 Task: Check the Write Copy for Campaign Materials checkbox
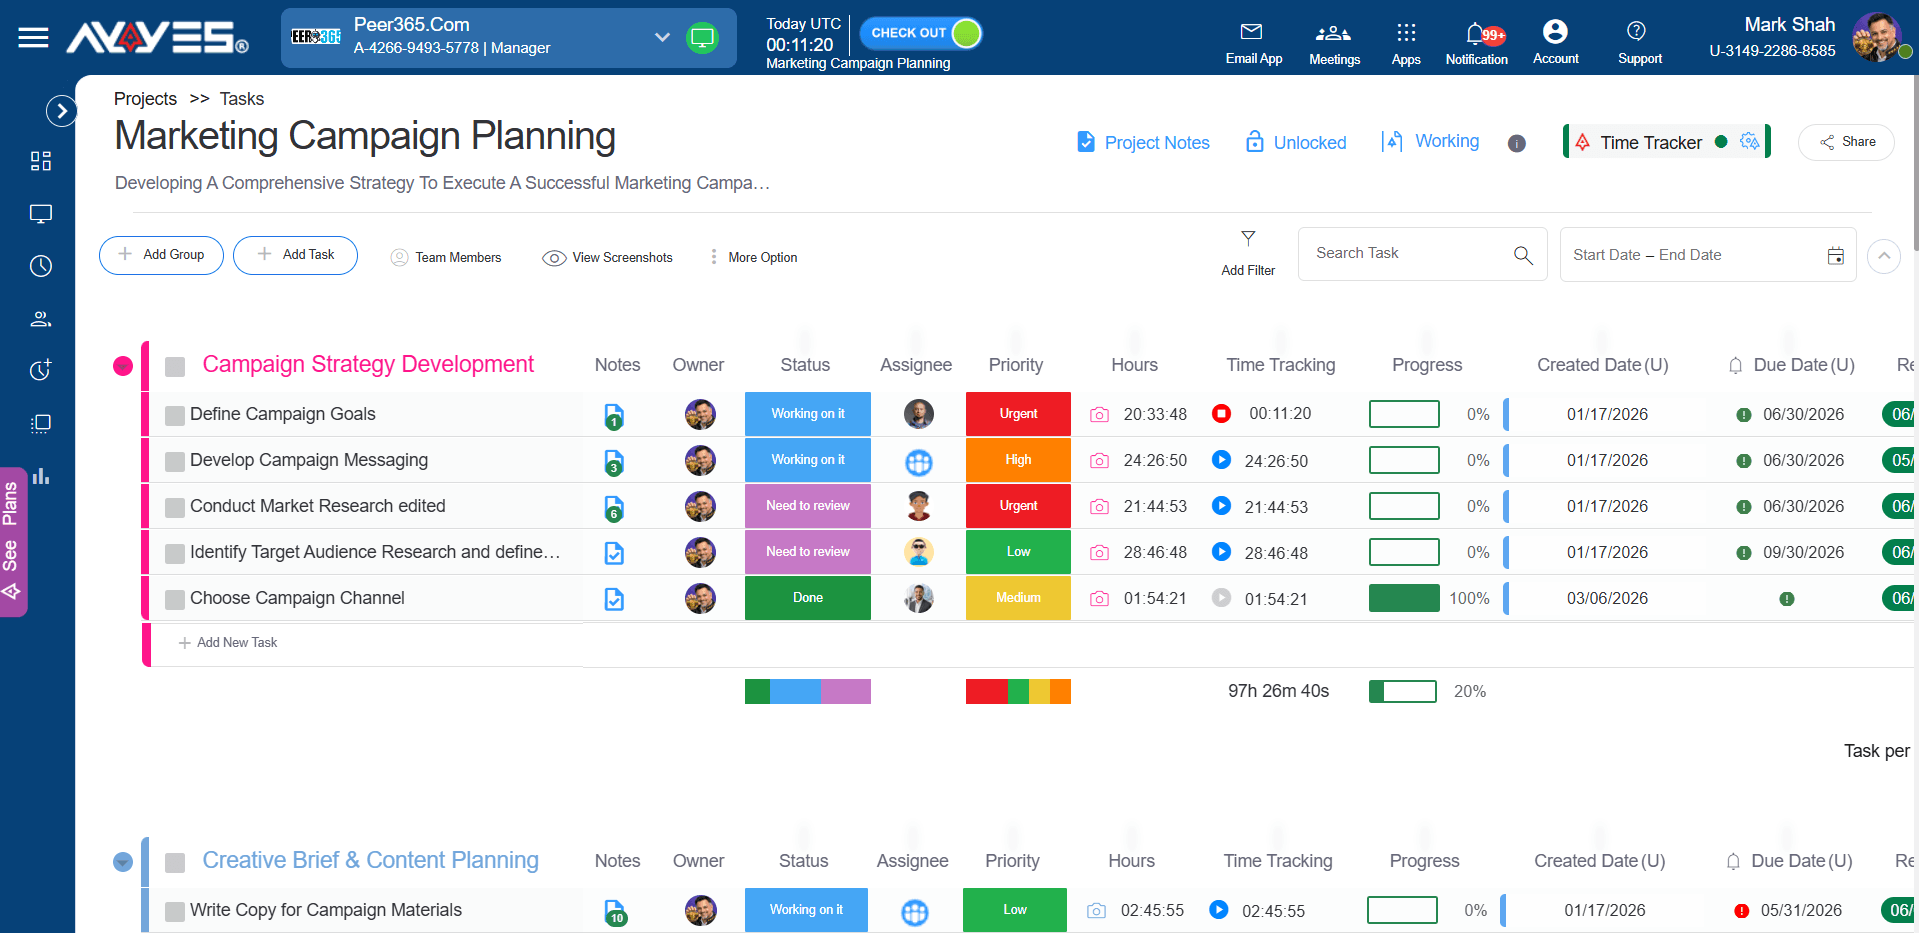(x=175, y=911)
